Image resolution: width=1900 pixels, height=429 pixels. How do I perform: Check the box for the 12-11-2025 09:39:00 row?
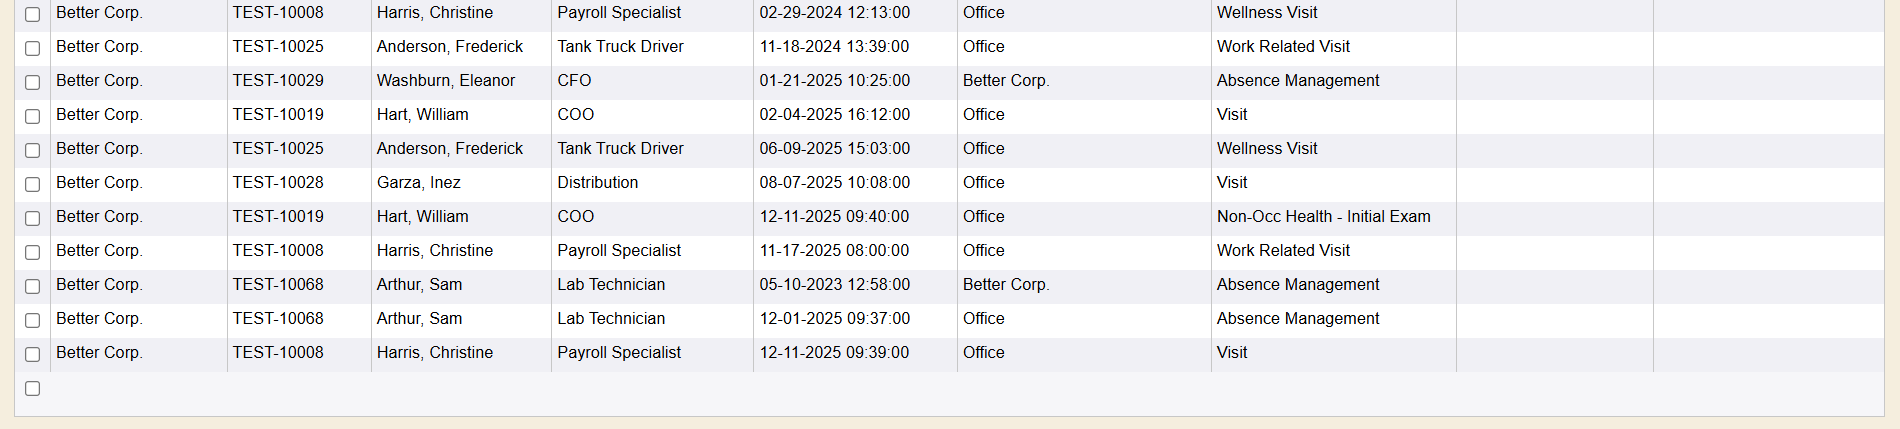click(x=32, y=354)
